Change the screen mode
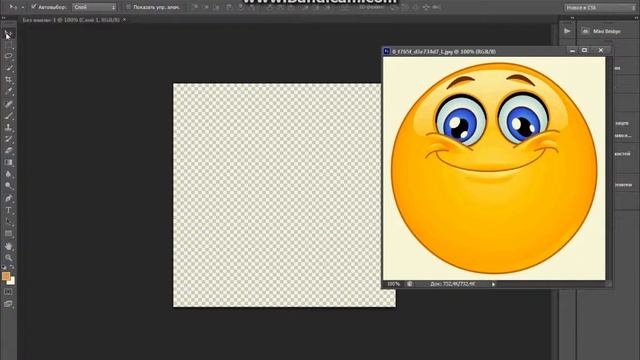 click(x=9, y=304)
